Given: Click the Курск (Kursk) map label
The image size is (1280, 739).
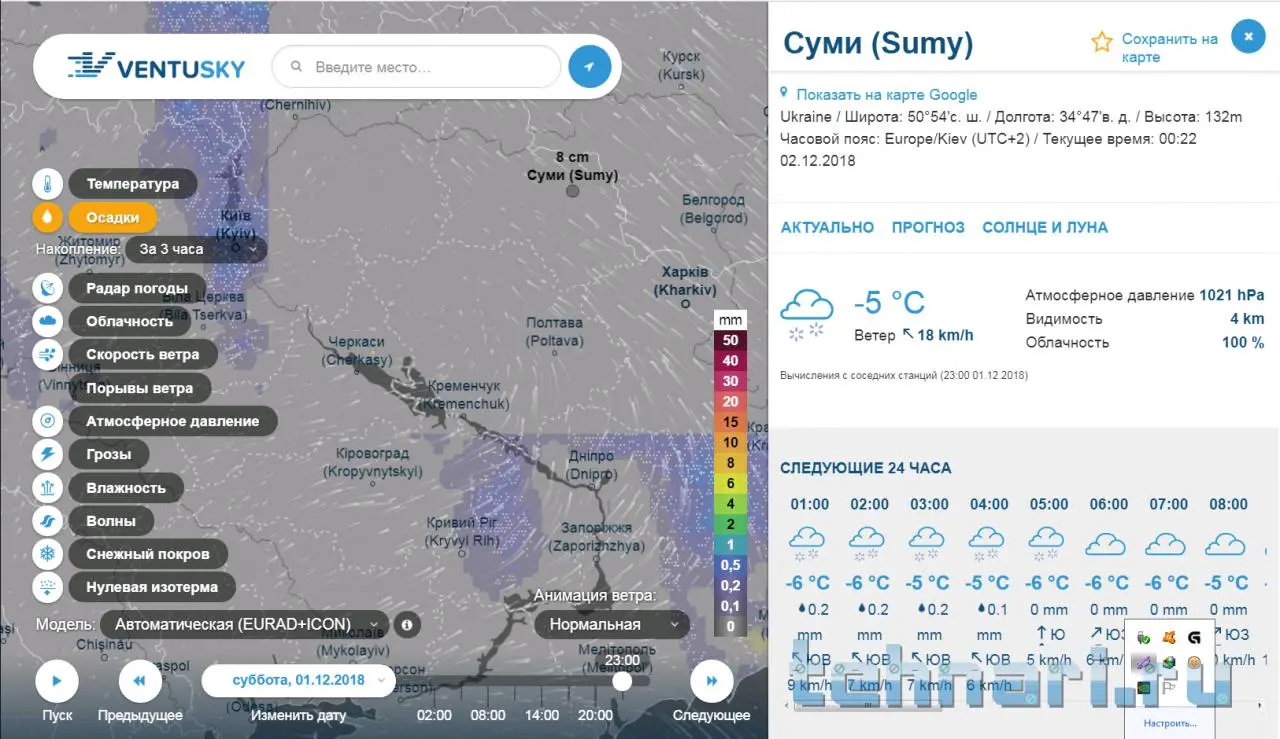Looking at the screenshot, I should tap(682, 66).
